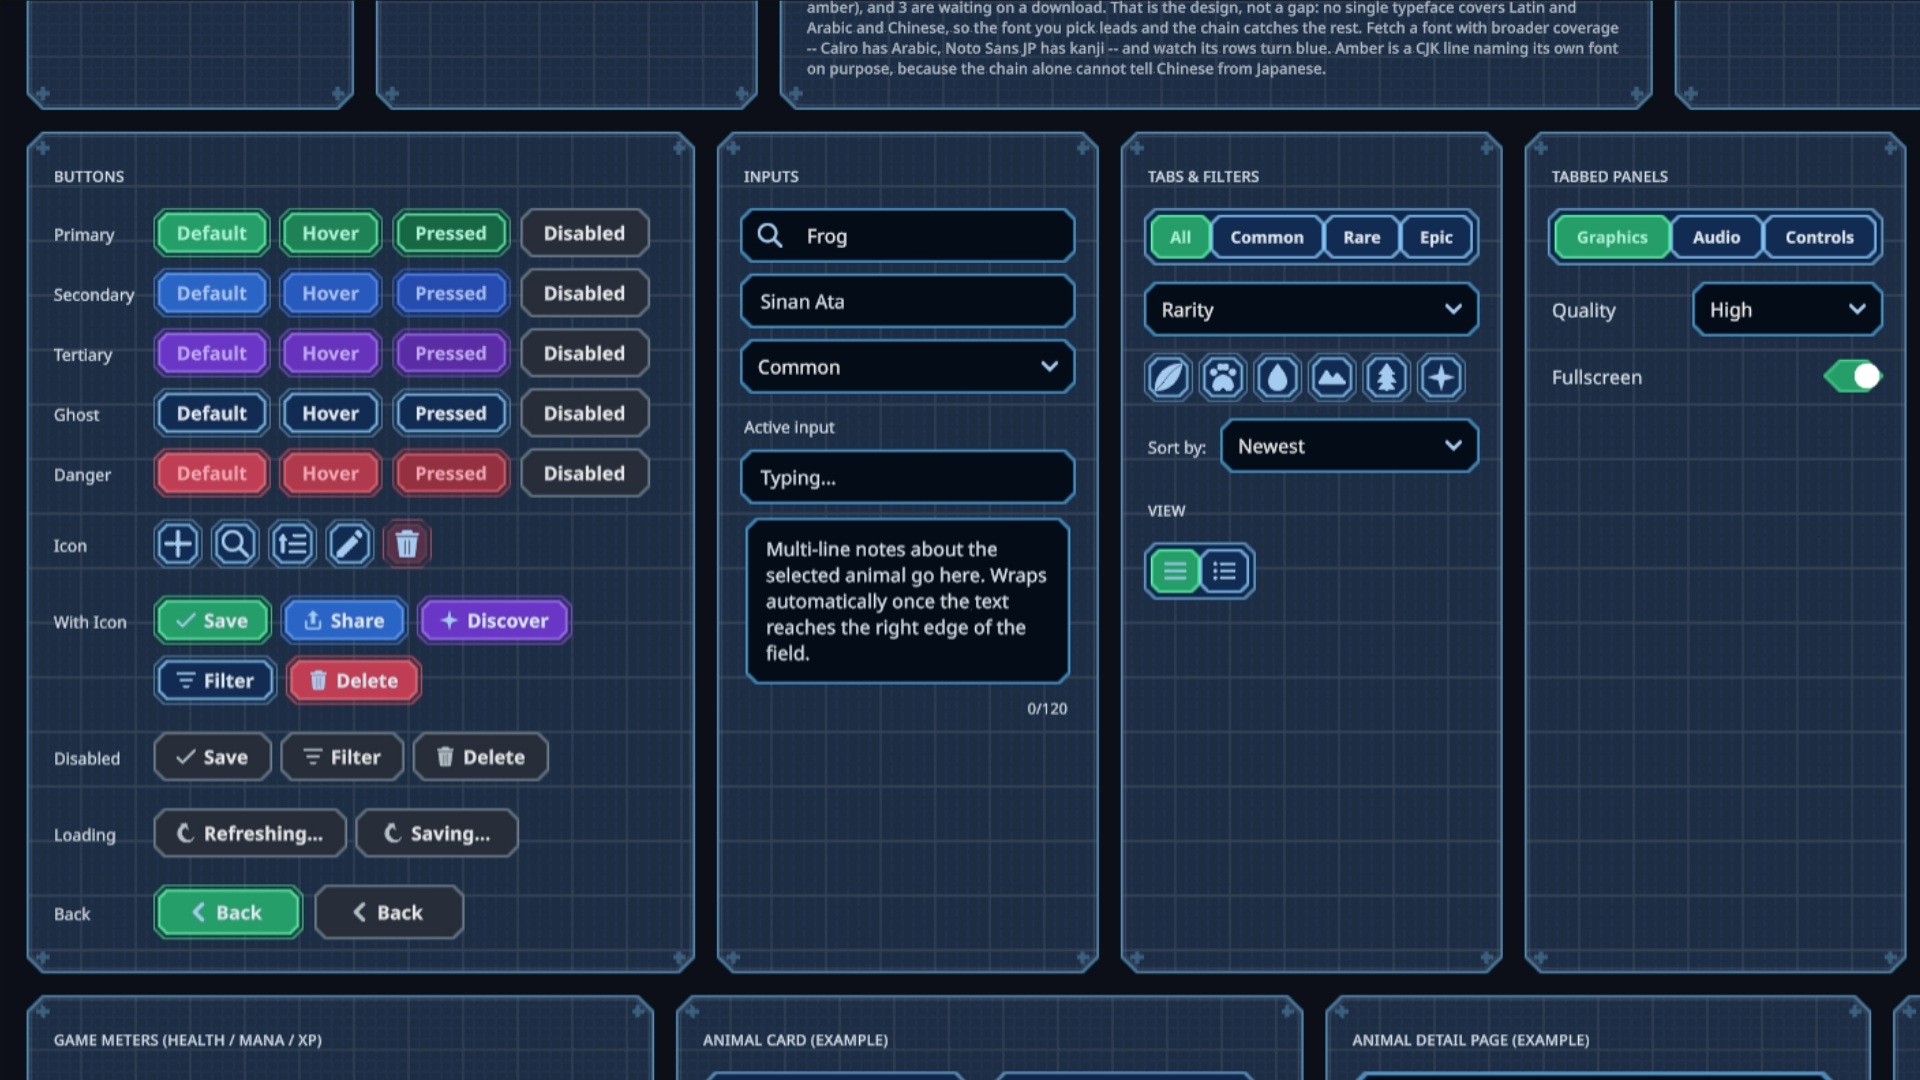Click the green Back button
The width and height of the screenshot is (1920, 1080).
228,912
